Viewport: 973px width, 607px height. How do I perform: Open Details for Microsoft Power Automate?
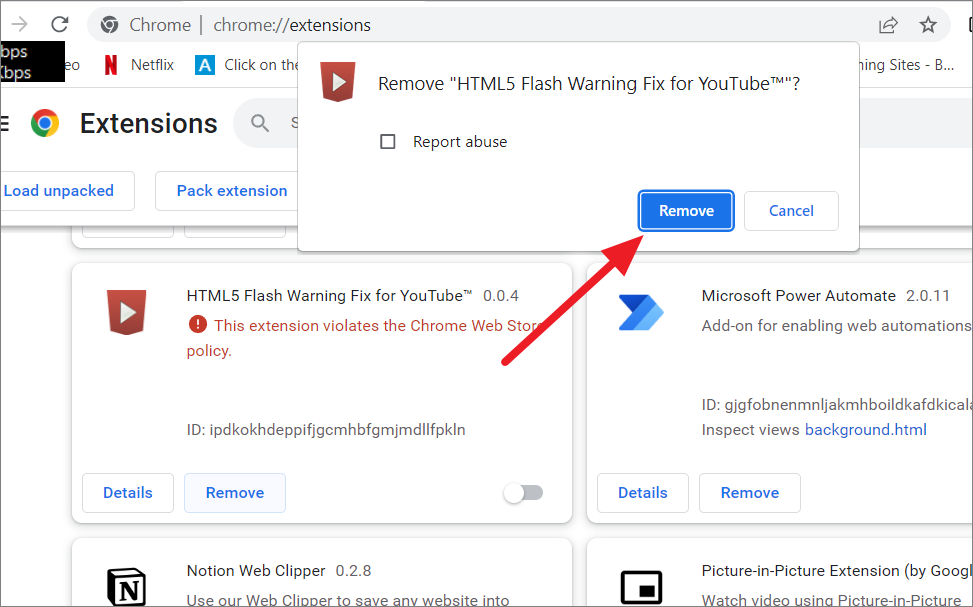click(x=643, y=493)
